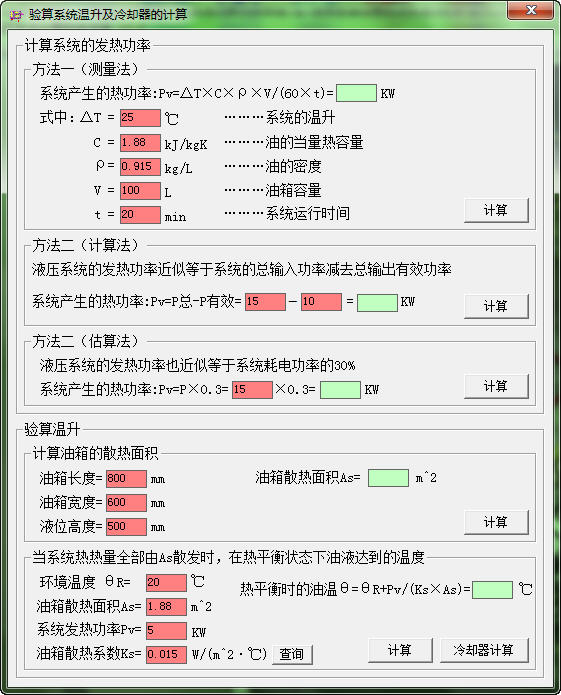Close the 验算系统温升及冷却器的计算 window
The image size is (561, 695).
coord(530,10)
